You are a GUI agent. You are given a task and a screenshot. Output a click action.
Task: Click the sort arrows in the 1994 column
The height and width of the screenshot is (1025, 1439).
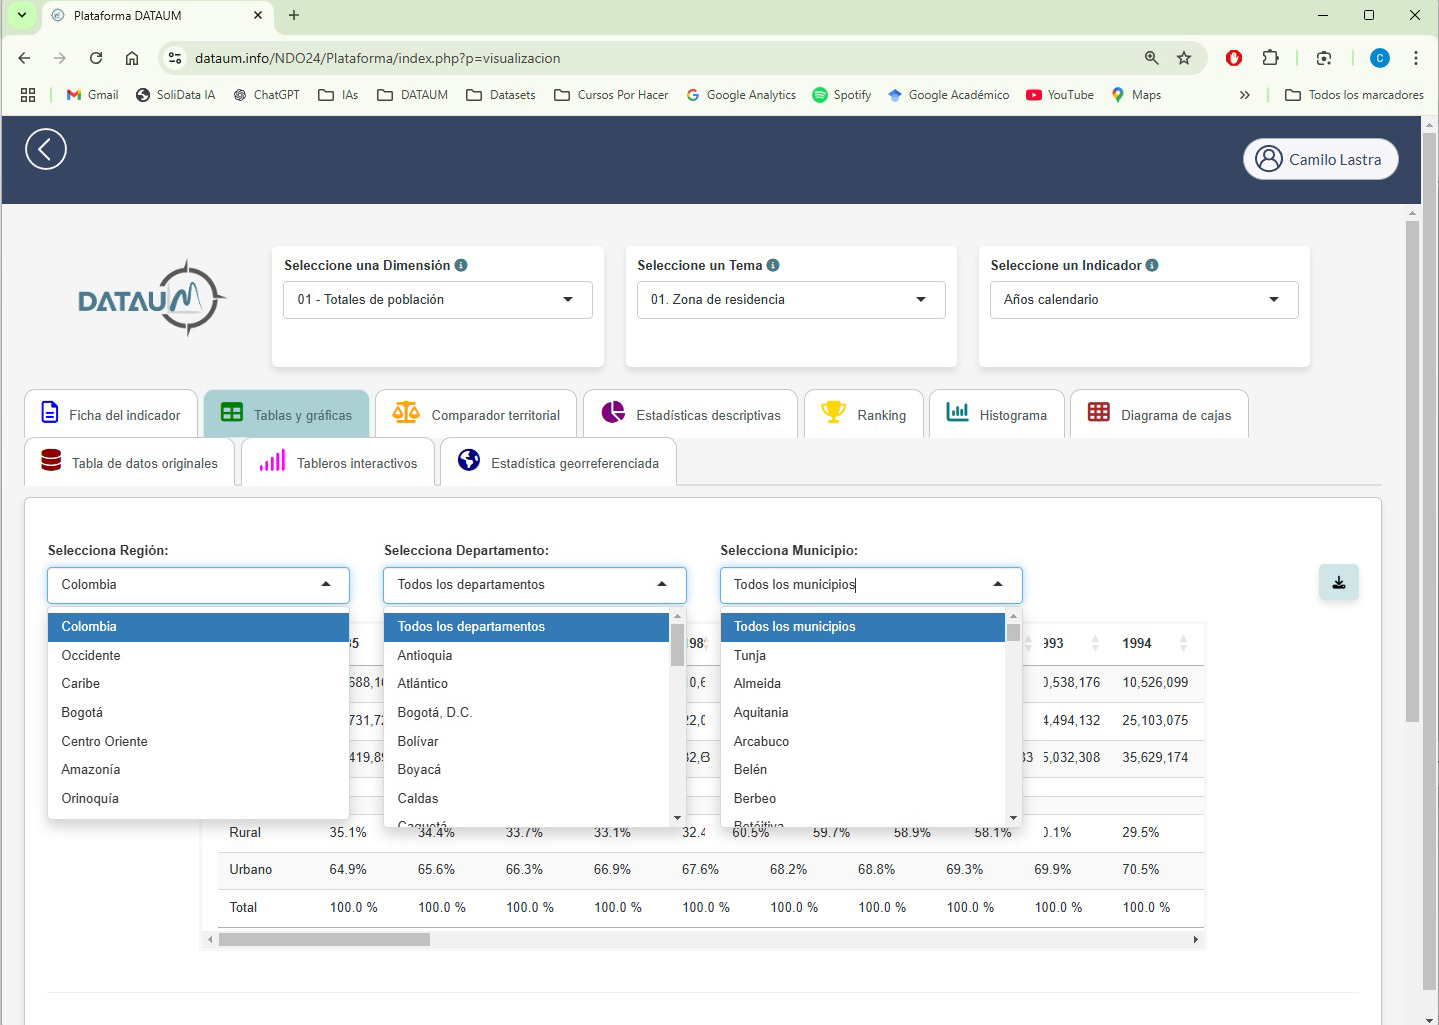pos(1183,644)
